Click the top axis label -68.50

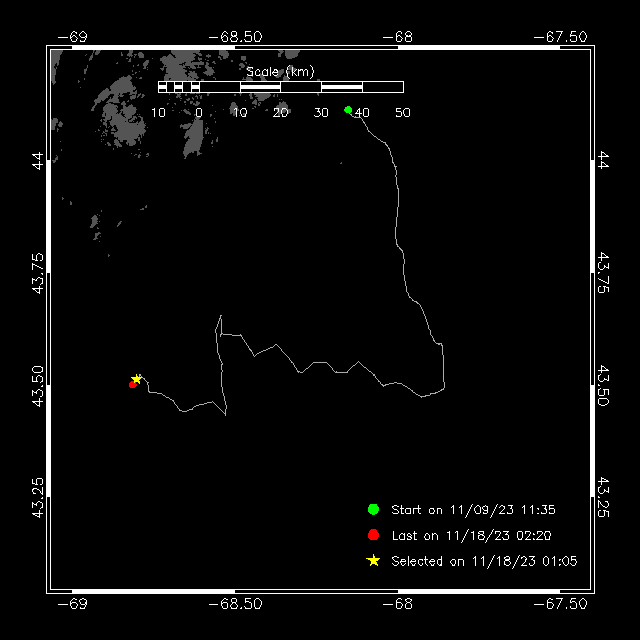tap(234, 36)
